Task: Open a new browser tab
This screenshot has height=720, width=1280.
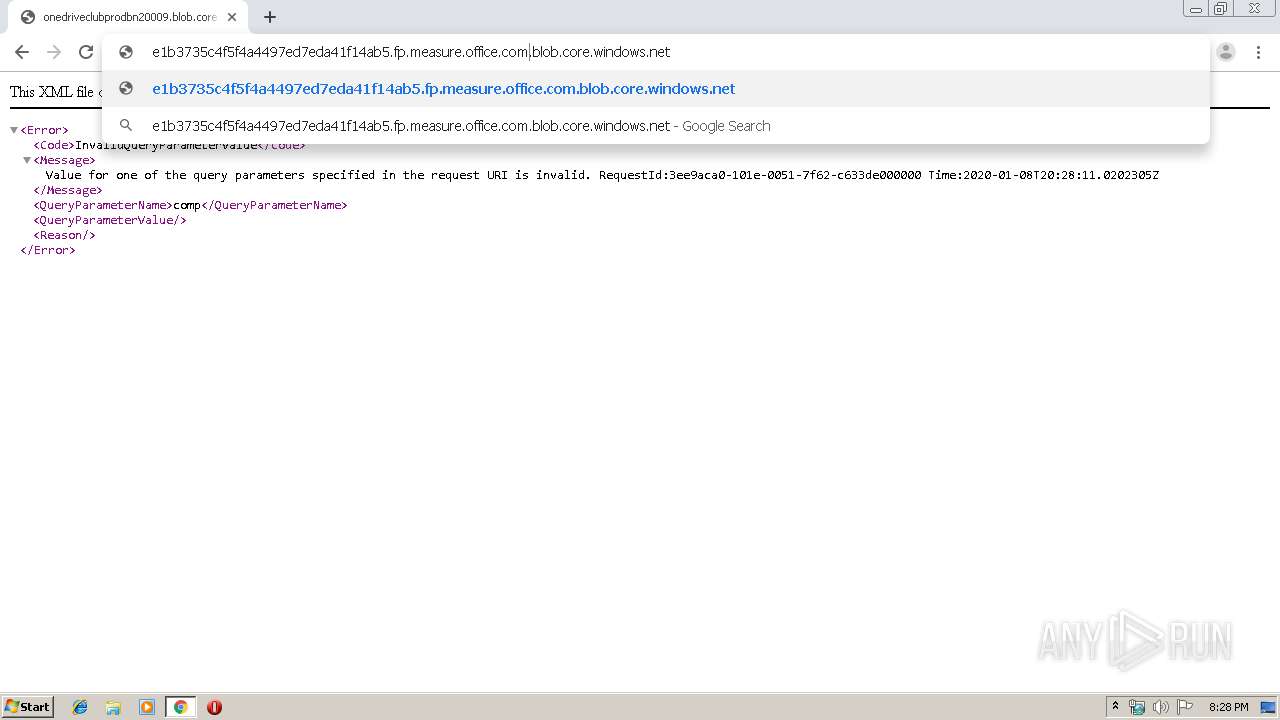Action: pyautogui.click(x=270, y=17)
